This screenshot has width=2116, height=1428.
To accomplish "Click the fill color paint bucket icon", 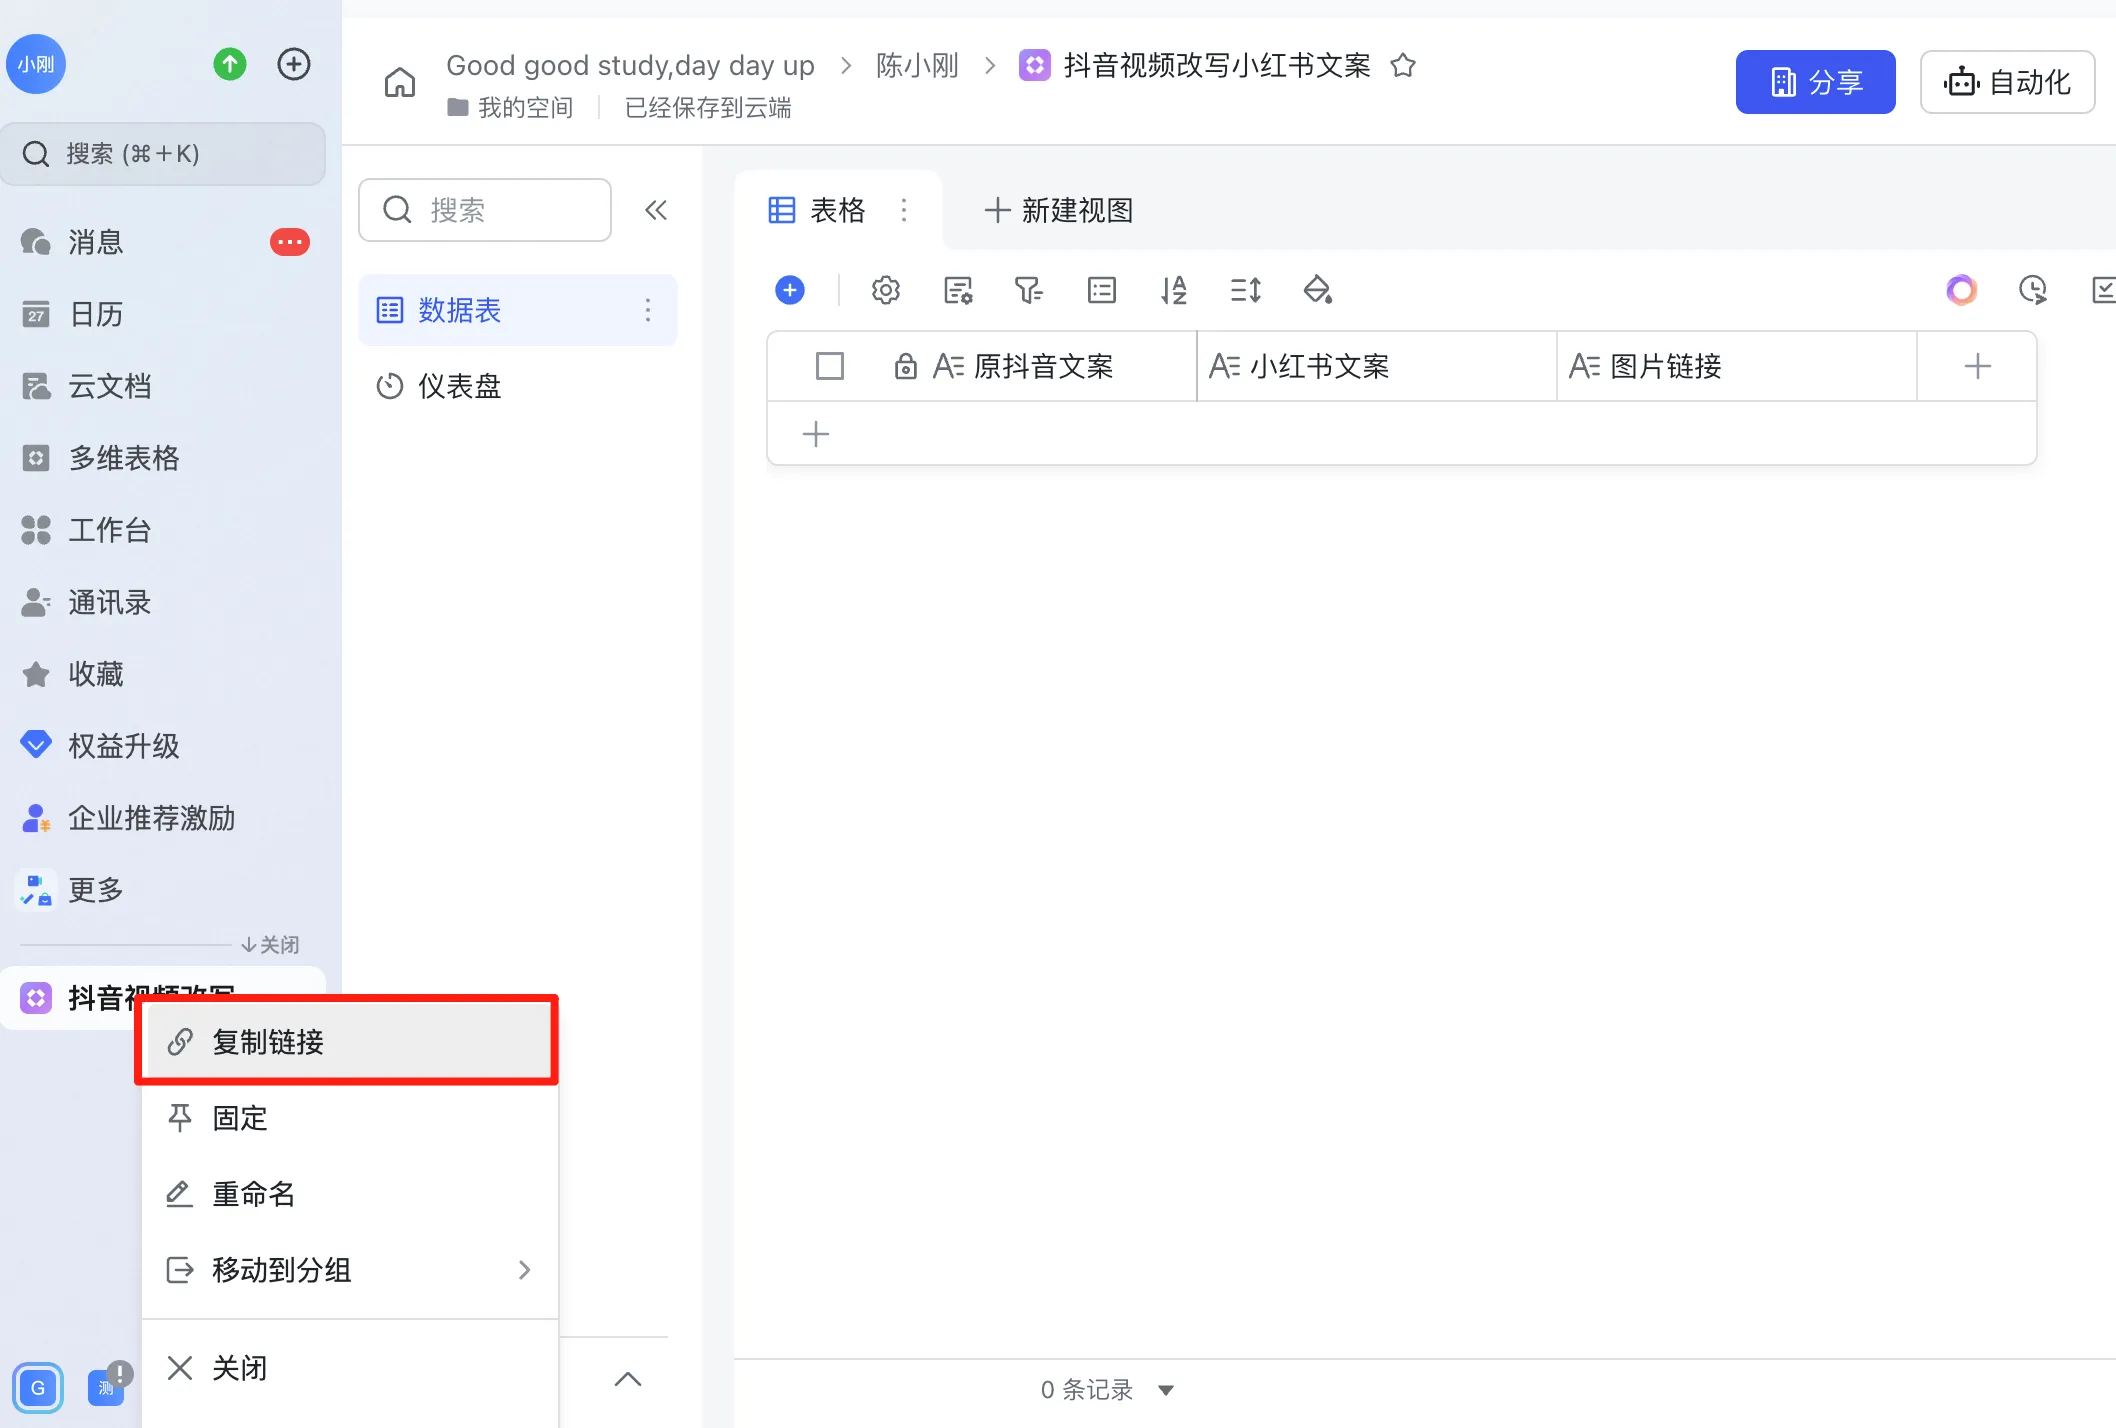I will tap(1317, 290).
